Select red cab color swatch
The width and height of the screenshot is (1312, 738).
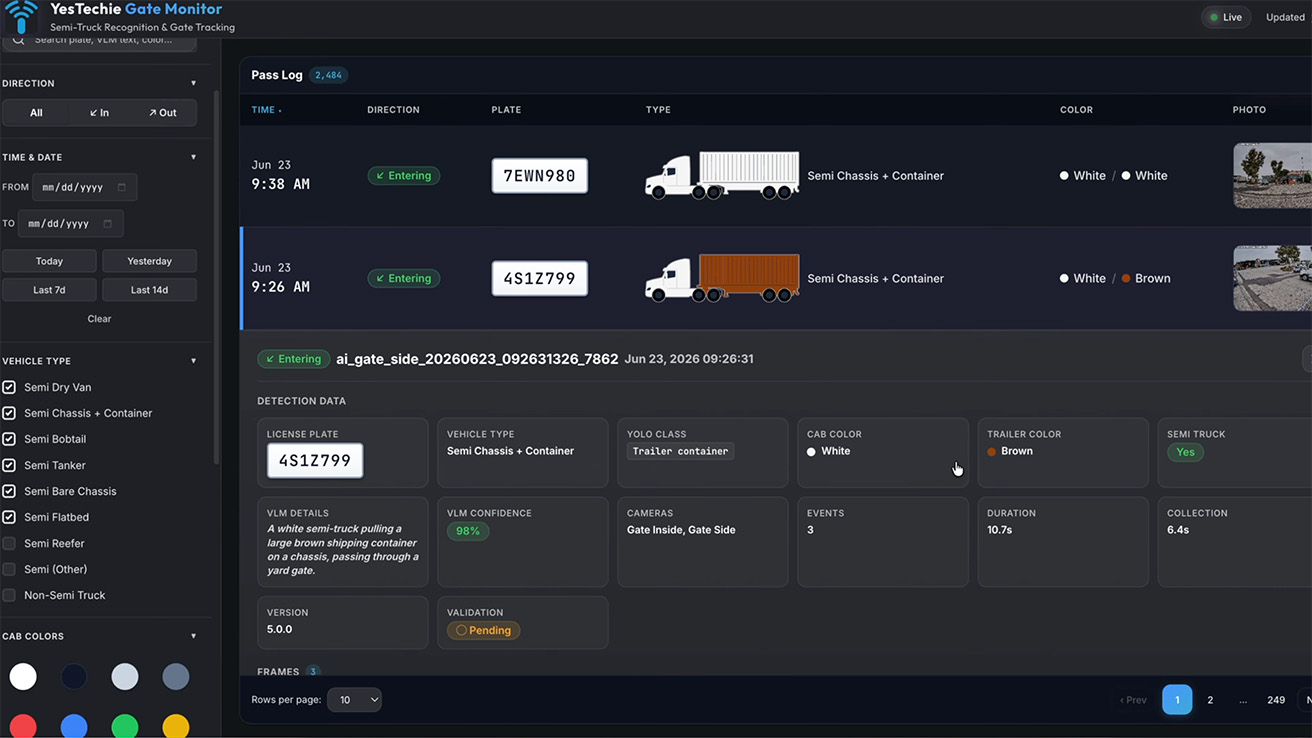(x=23, y=726)
